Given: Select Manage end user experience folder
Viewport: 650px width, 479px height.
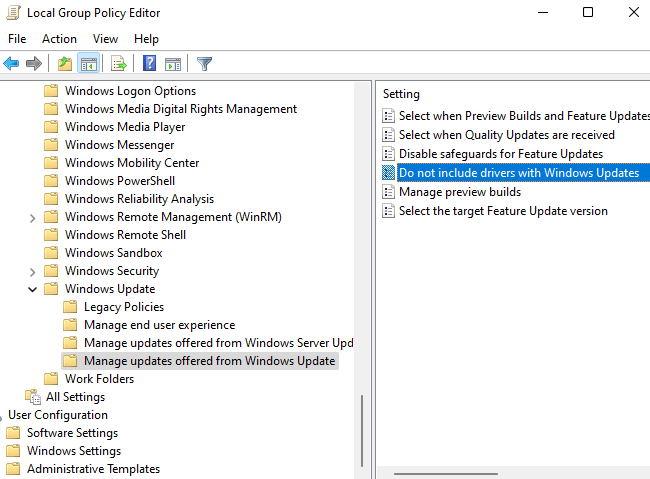Looking at the screenshot, I should (x=159, y=325).
